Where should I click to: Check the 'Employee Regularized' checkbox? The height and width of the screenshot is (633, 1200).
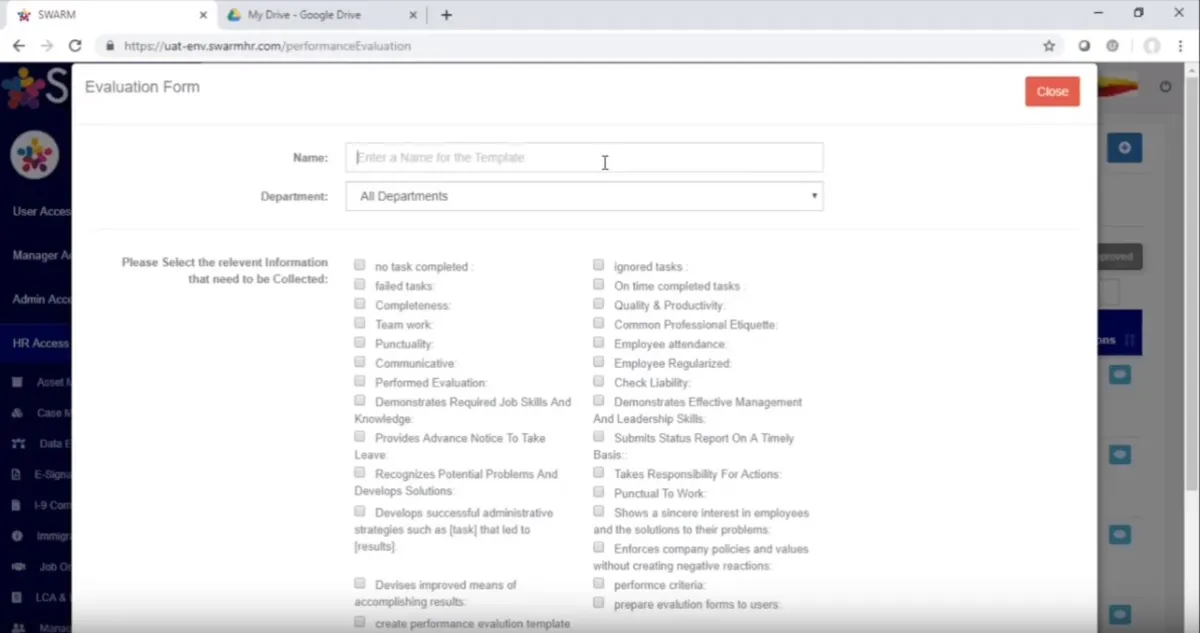pyautogui.click(x=599, y=361)
